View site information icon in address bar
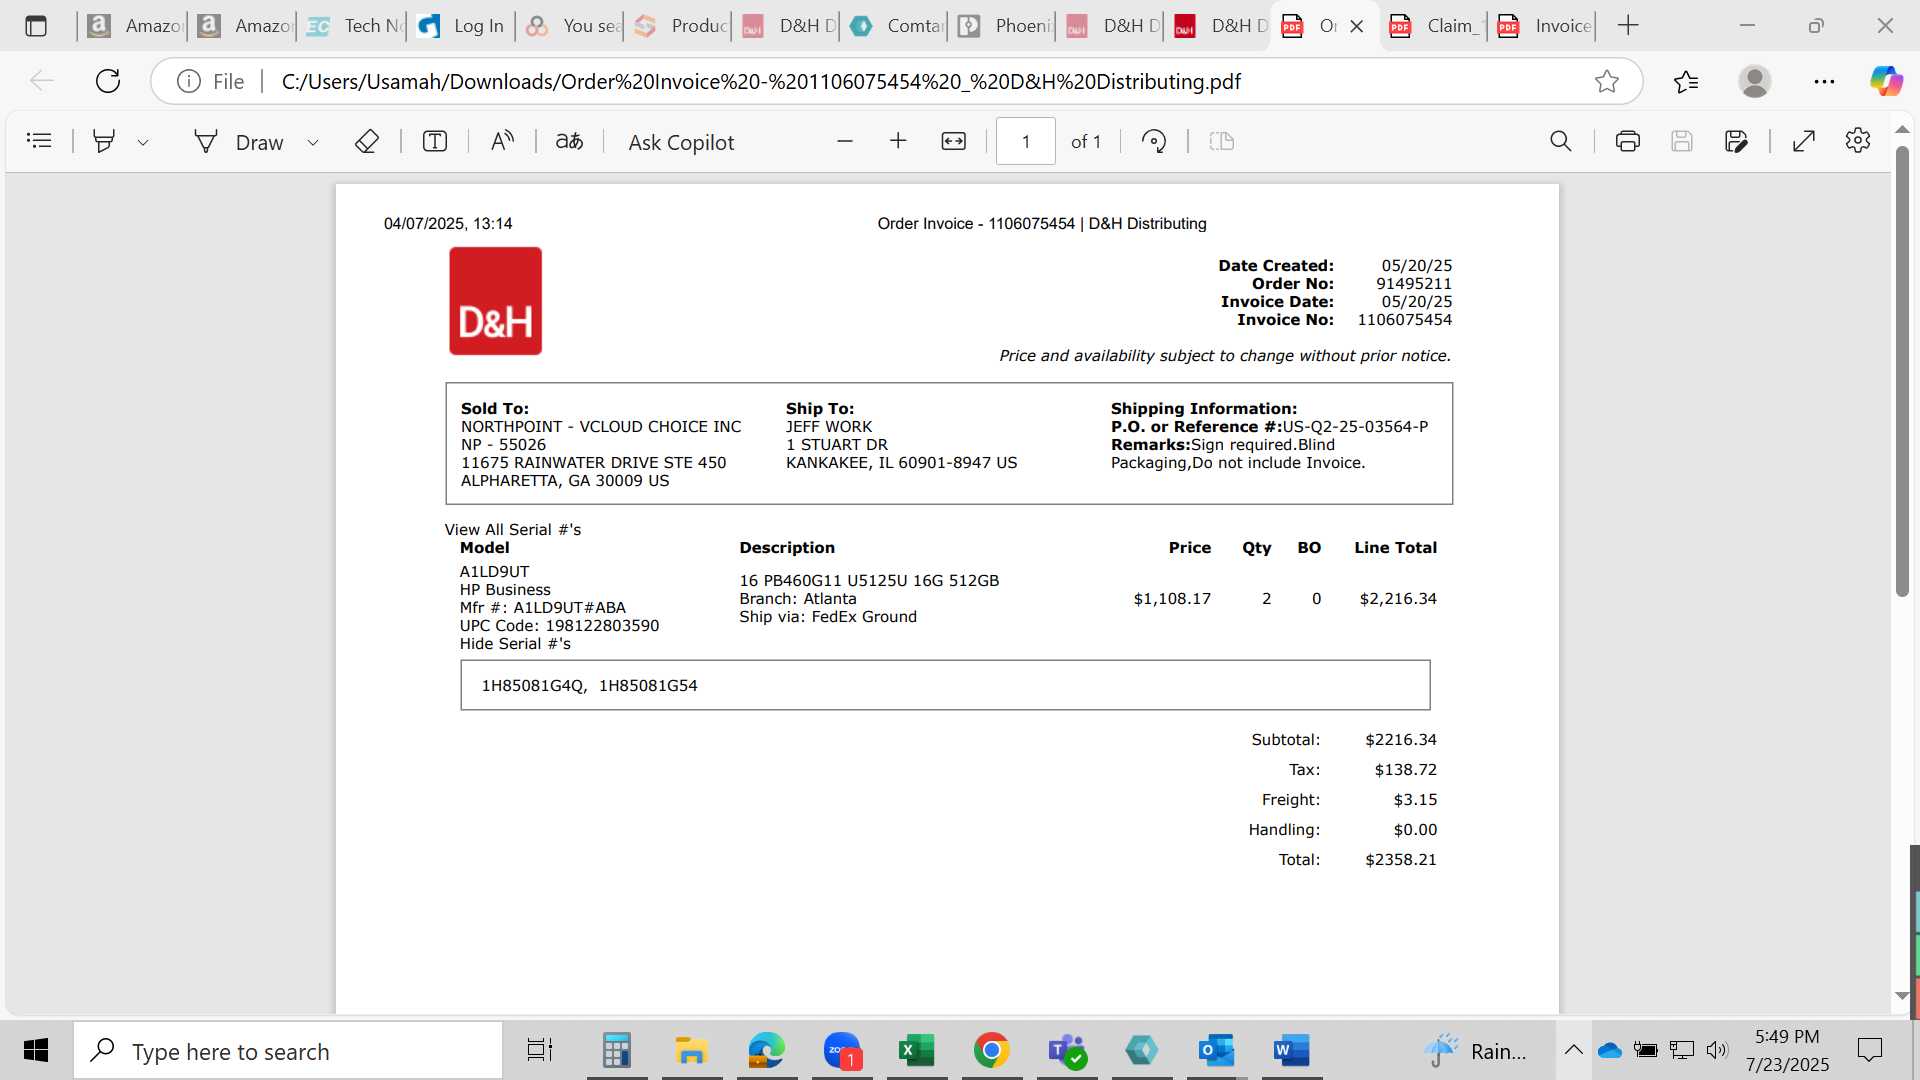 coord(189,81)
